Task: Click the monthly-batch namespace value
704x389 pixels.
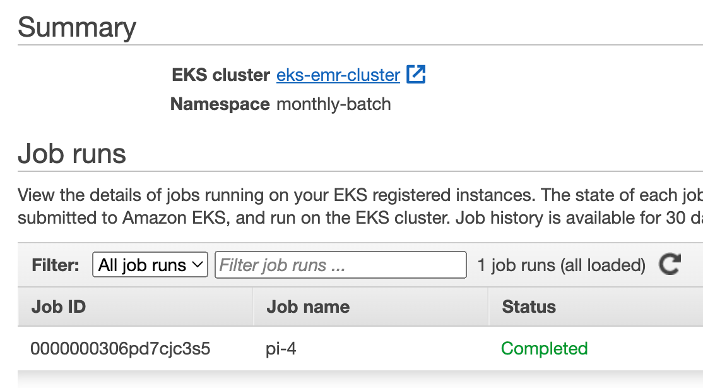Action: (x=334, y=104)
